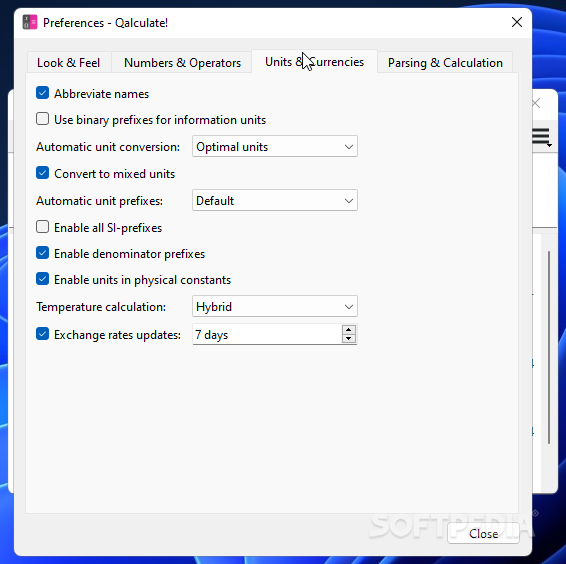Click the Automatic unit prefixes label
Image resolution: width=566 pixels, height=564 pixels.
(100, 201)
